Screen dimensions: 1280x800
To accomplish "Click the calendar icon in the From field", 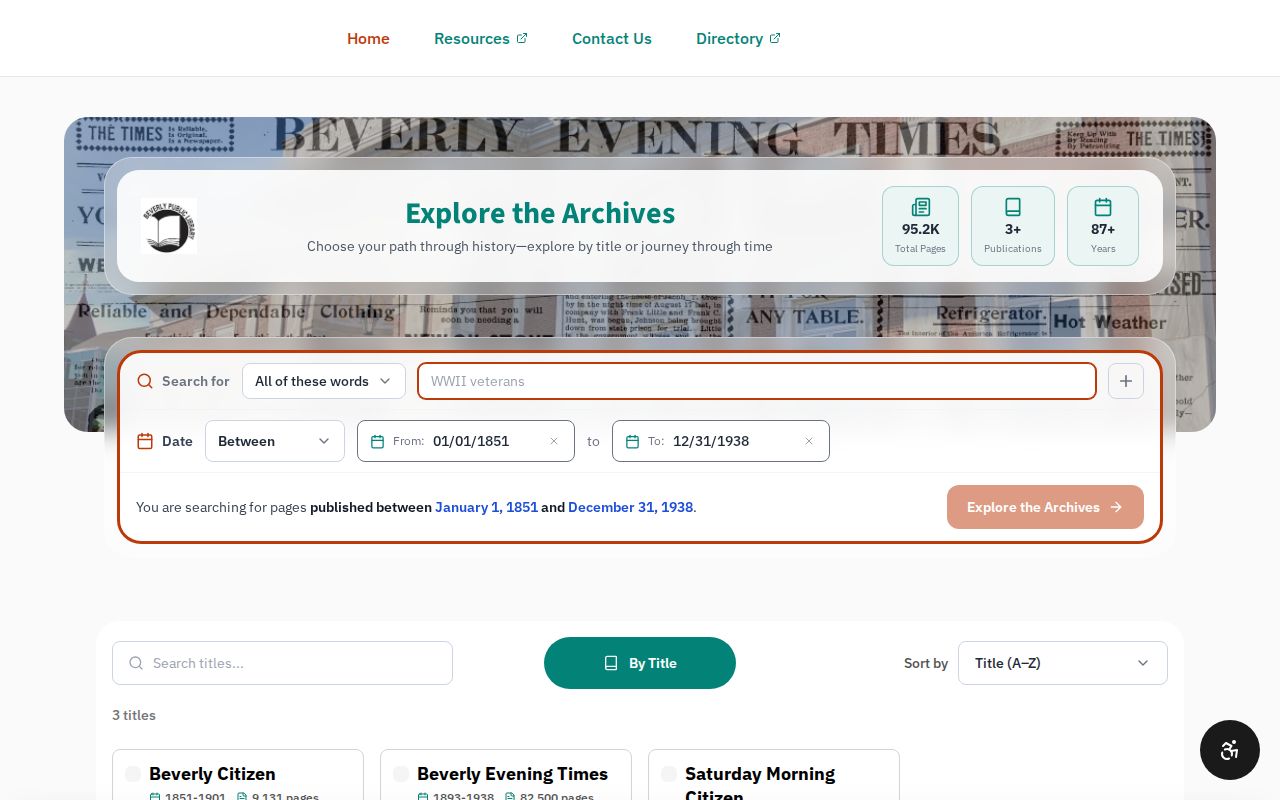I will [x=377, y=441].
